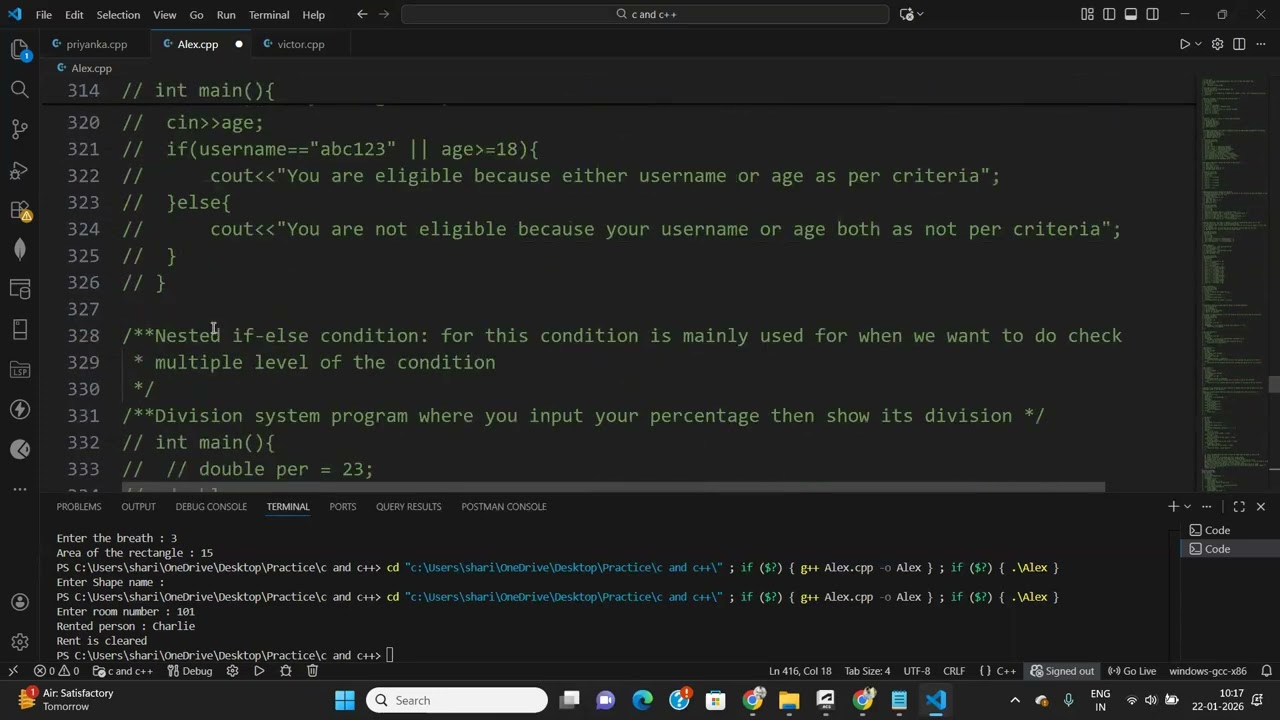Open the Search view in activity bar
The image size is (1280, 720).
click(x=19, y=90)
